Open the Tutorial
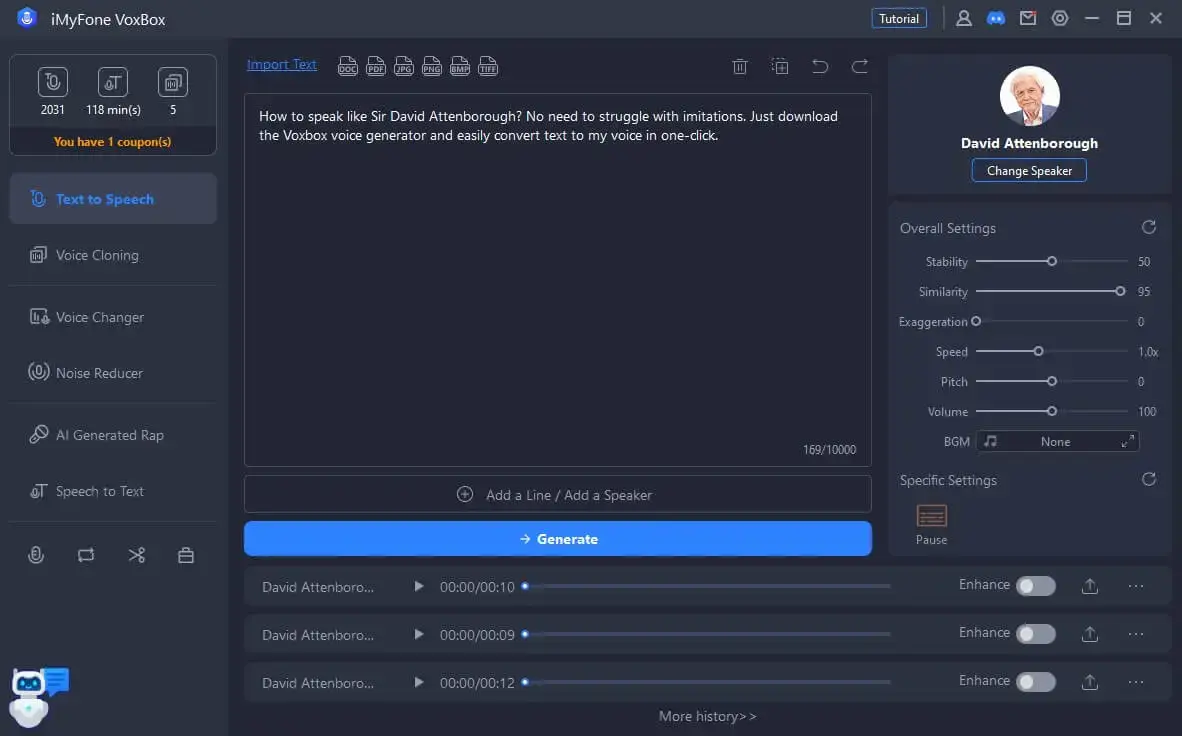 click(899, 18)
